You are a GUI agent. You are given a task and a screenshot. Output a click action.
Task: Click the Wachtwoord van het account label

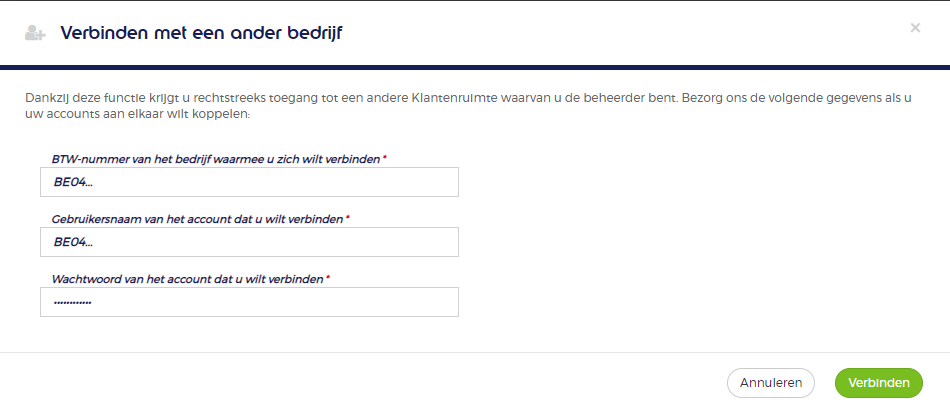point(188,279)
